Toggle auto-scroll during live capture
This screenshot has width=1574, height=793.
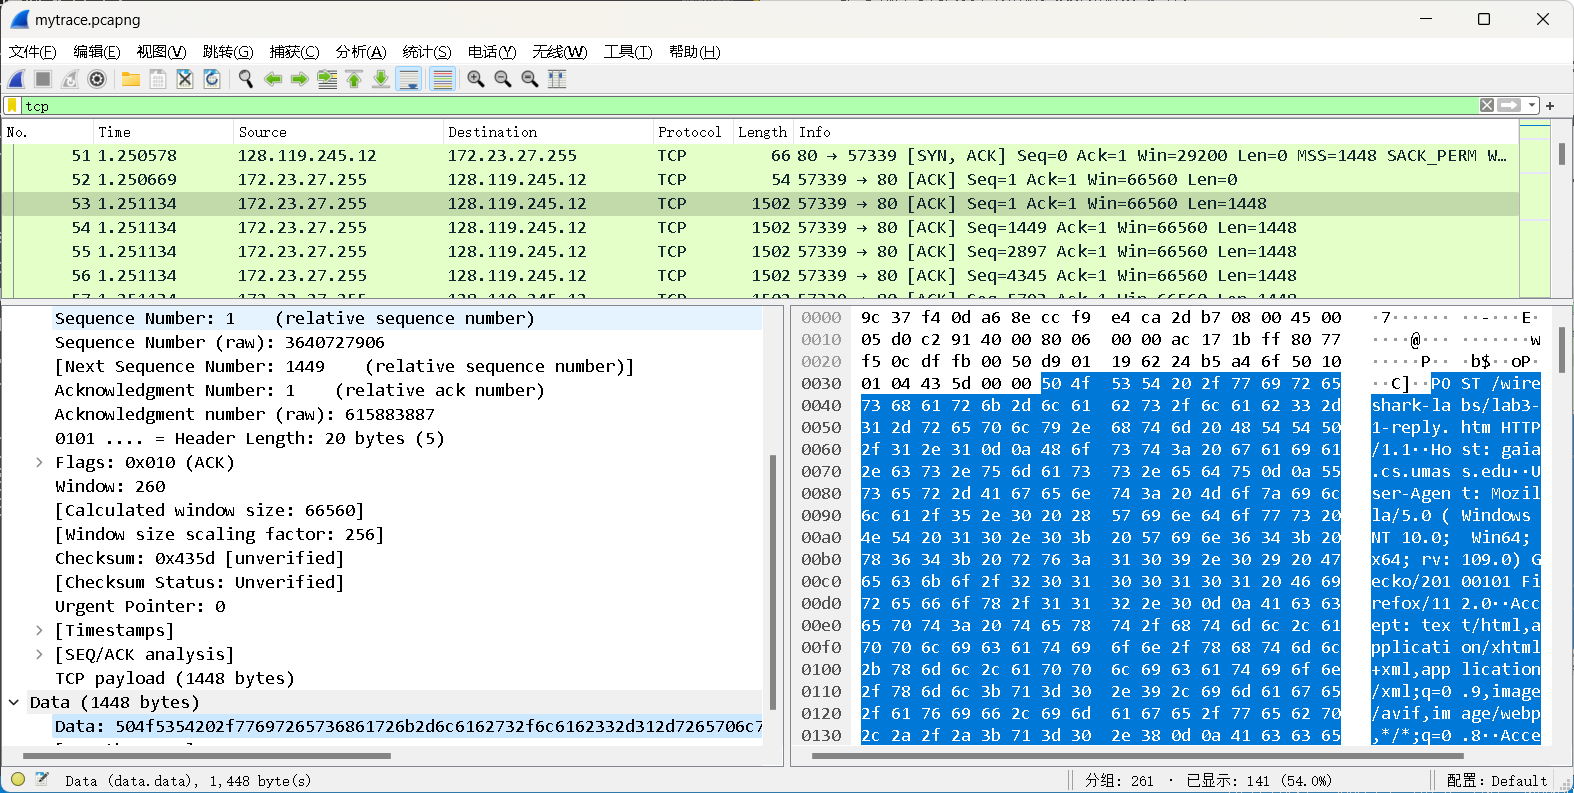409,79
